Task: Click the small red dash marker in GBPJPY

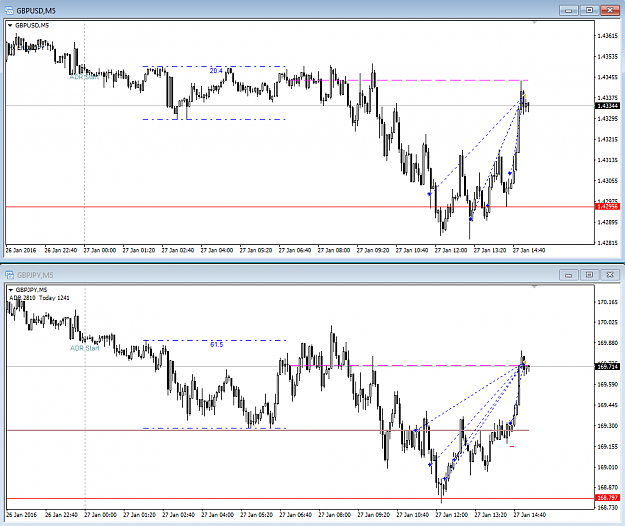Action: tap(512, 447)
